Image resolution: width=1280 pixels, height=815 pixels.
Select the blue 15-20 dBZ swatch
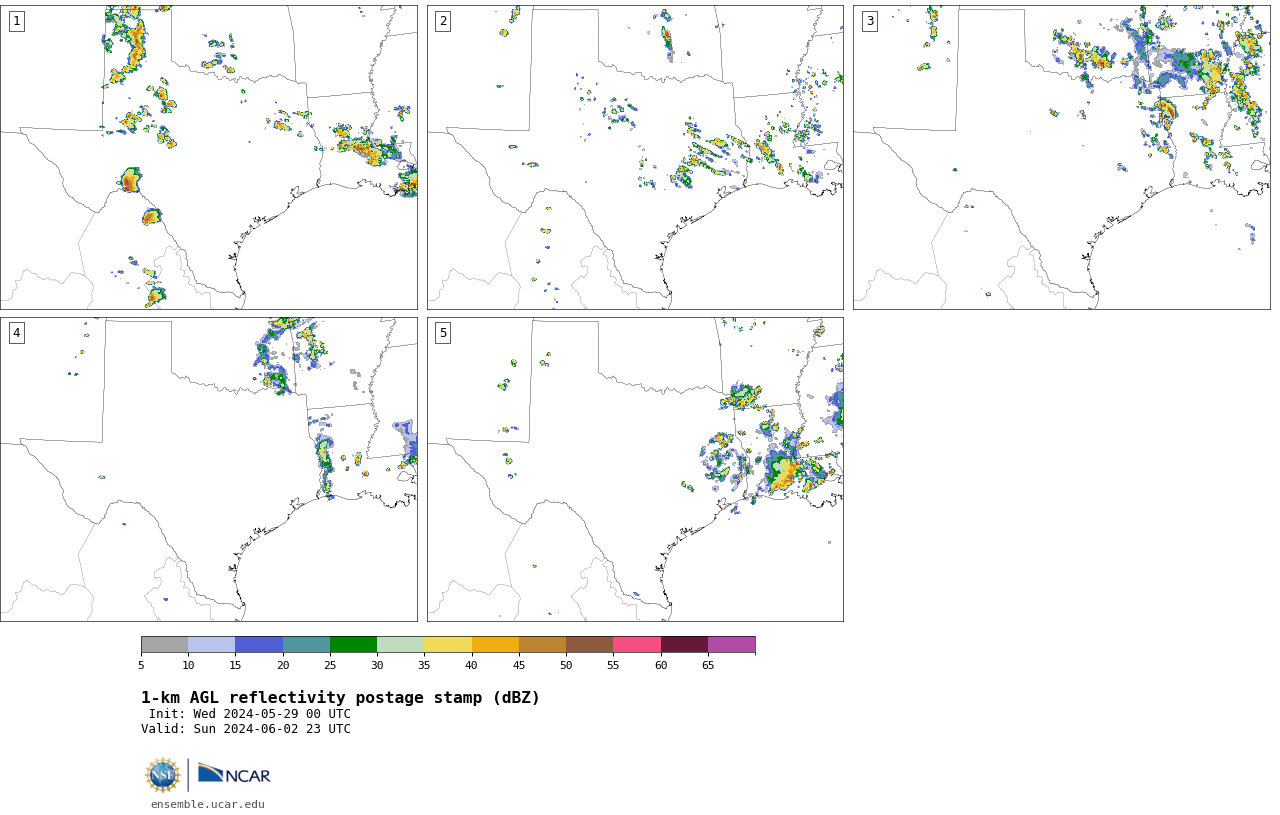[x=259, y=644]
